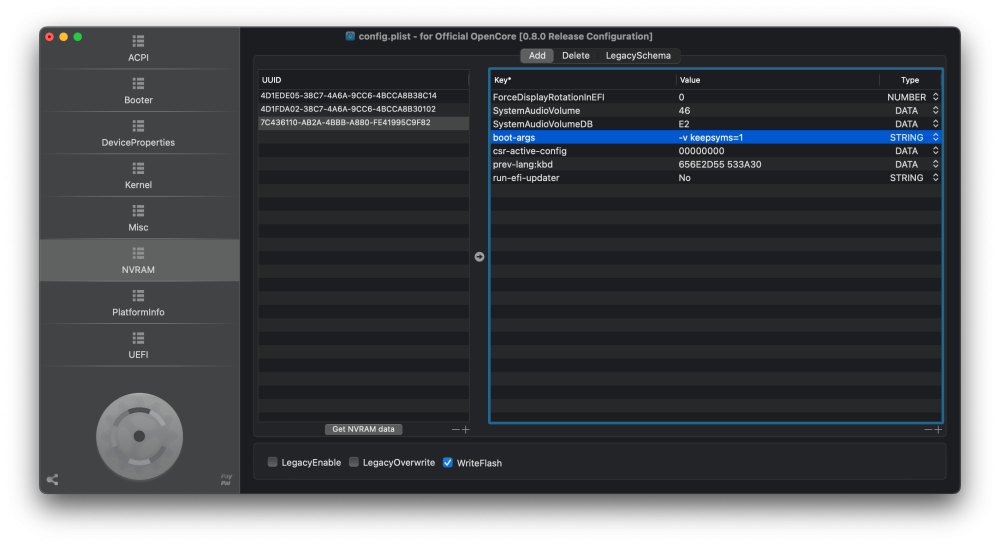Open the boot-args type dropdown
Viewport: 1000px width, 546px height.
(x=936, y=137)
